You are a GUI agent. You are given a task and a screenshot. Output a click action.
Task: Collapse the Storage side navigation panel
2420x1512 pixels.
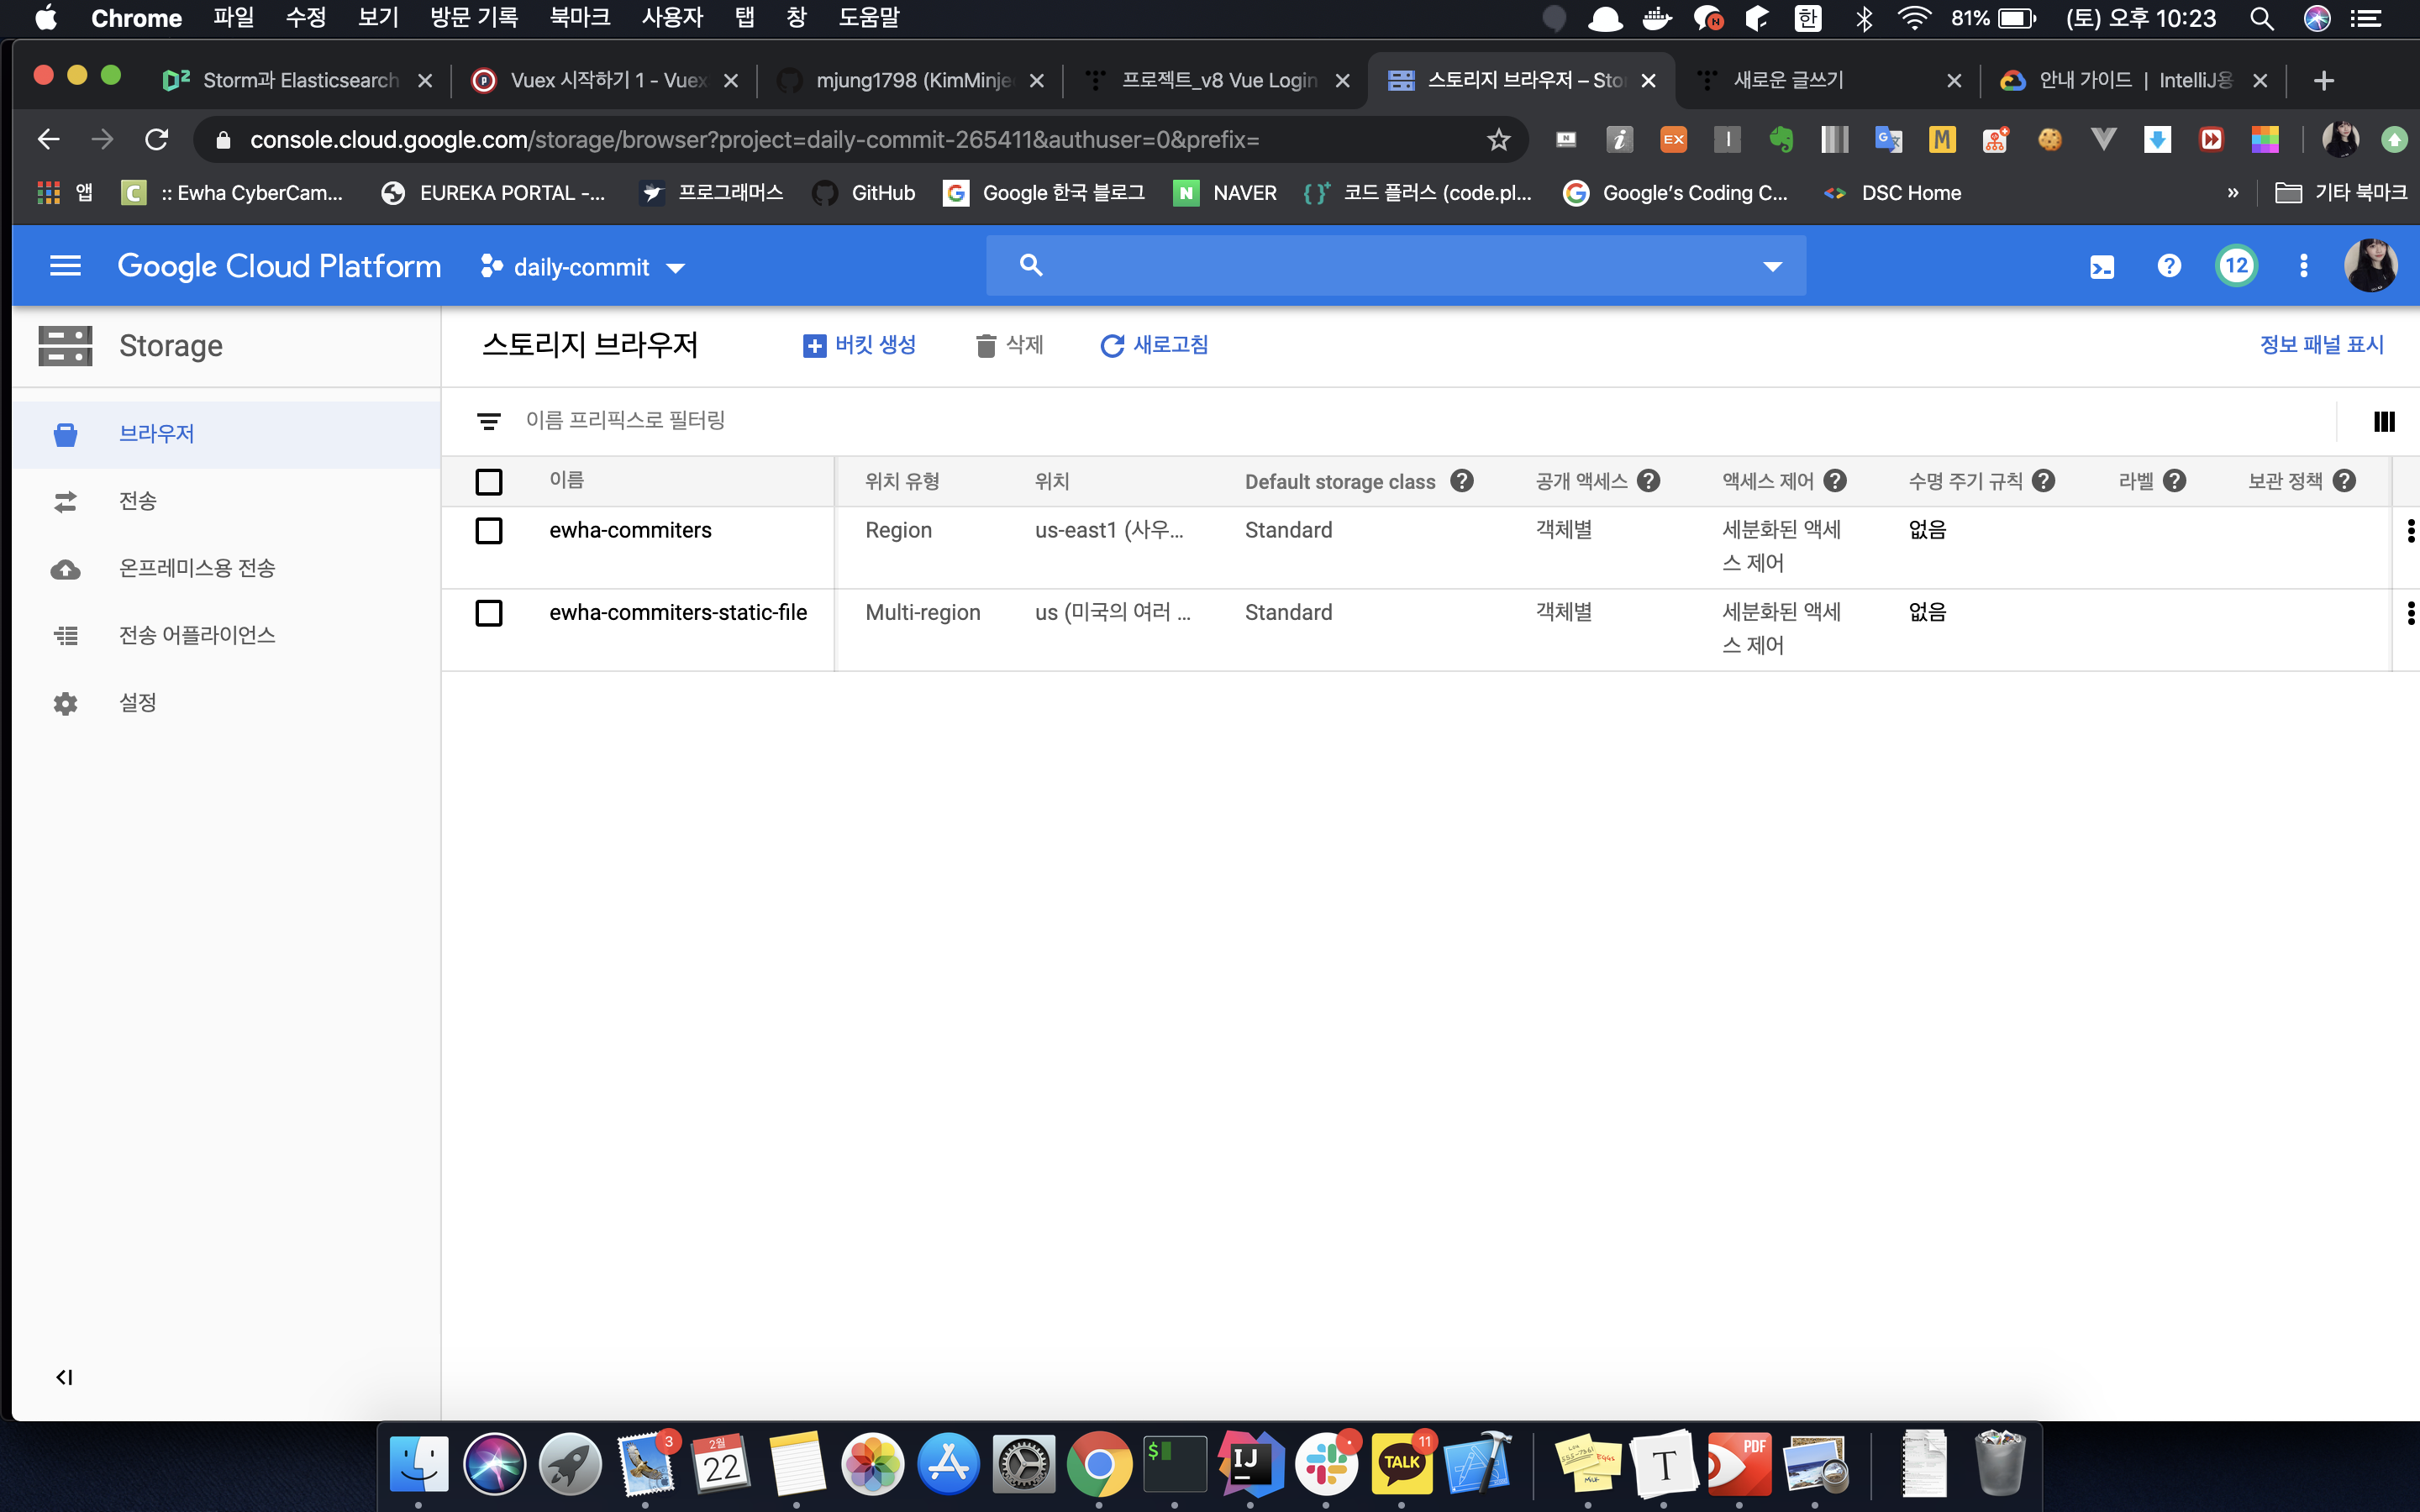(64, 1377)
